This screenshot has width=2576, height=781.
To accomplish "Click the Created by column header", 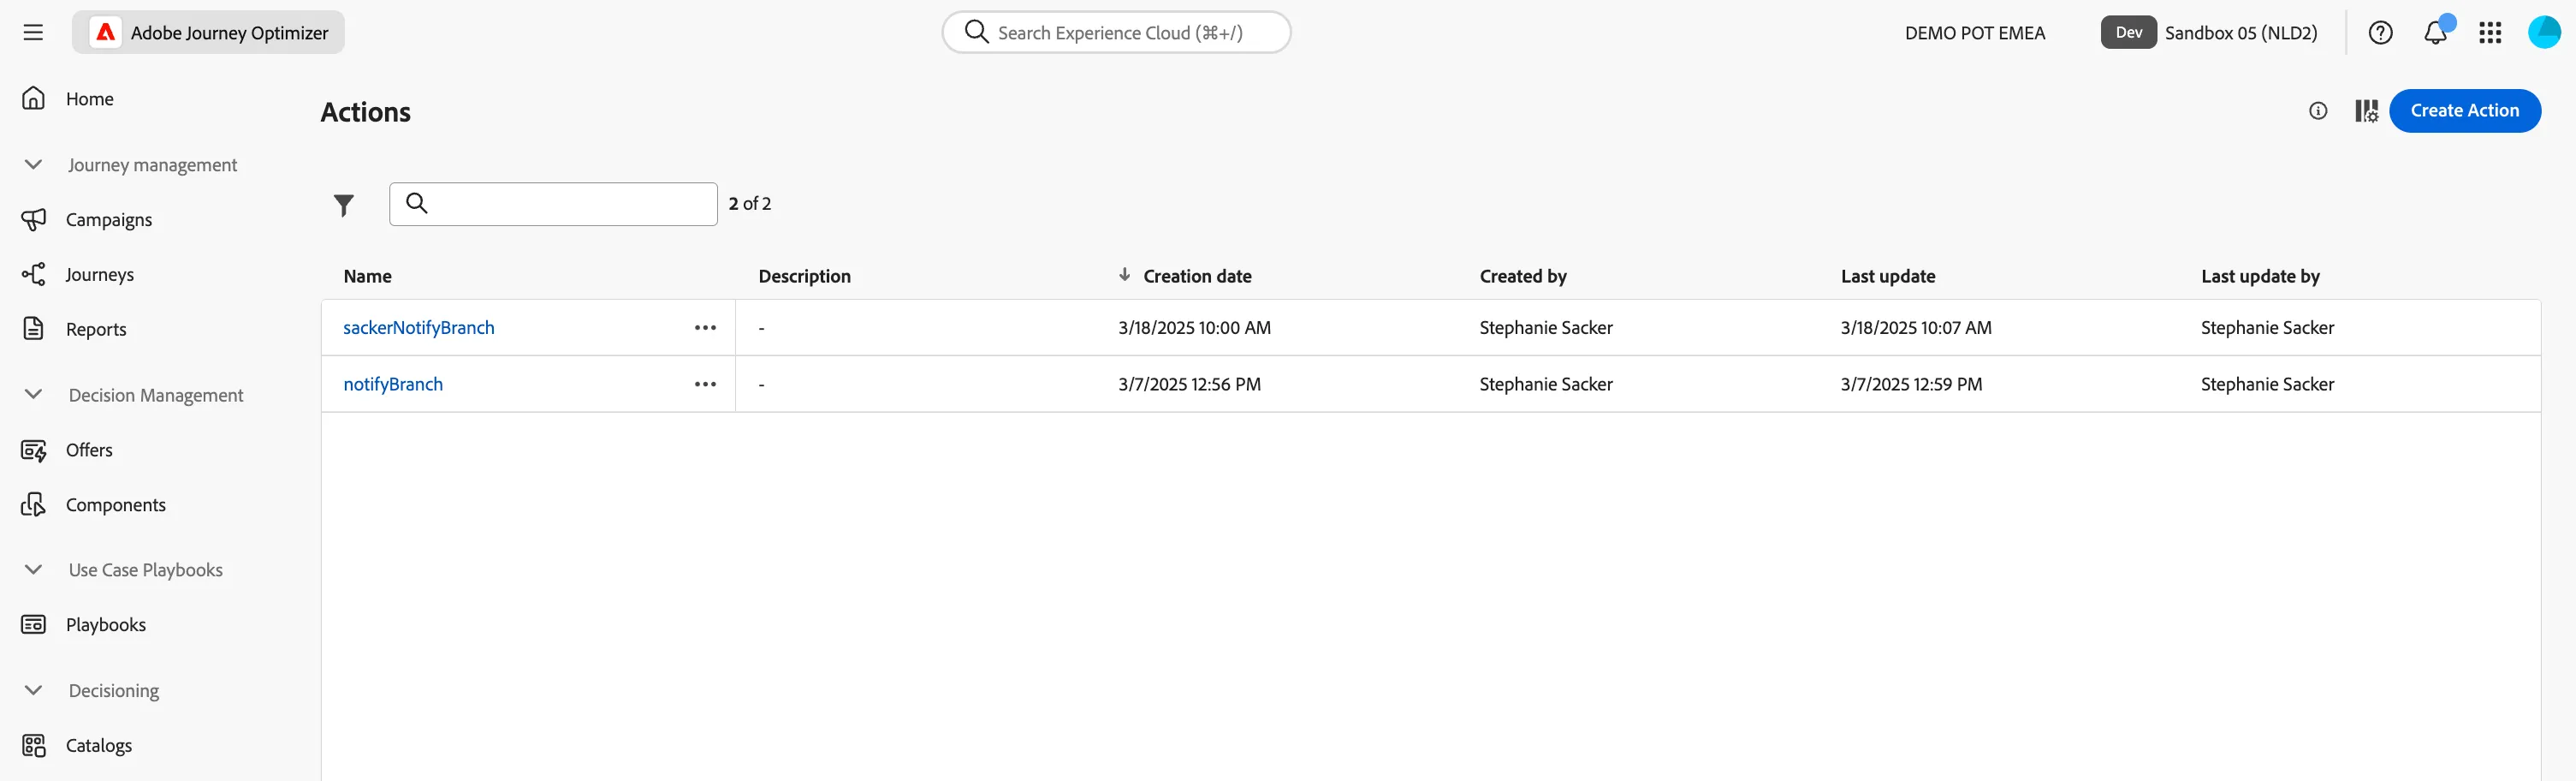I will [1522, 276].
